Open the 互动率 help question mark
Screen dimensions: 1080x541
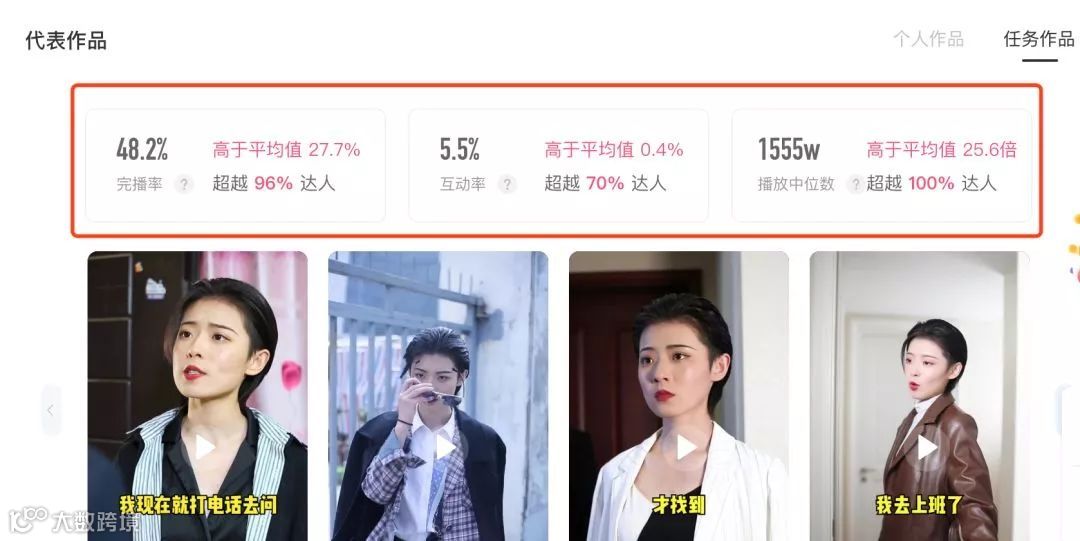point(507,184)
